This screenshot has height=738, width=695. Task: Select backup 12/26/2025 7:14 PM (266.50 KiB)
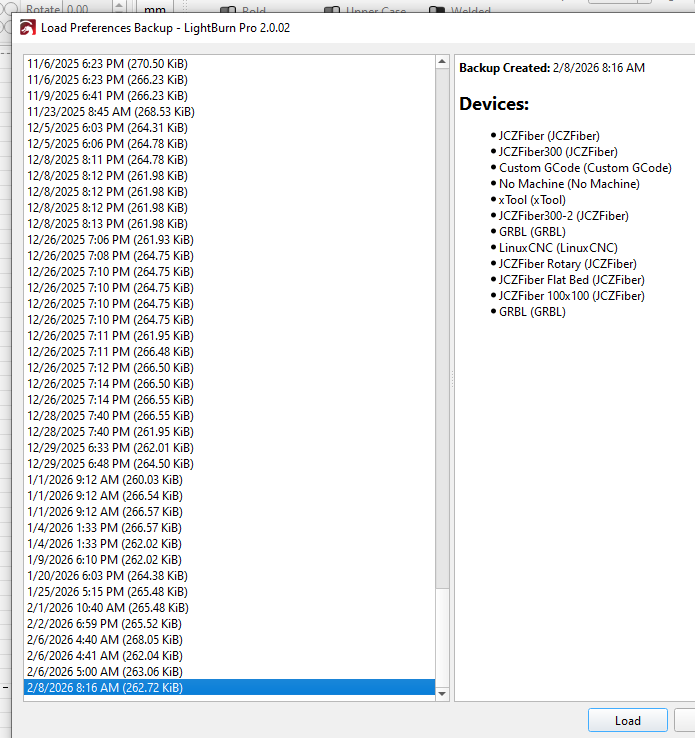click(x=229, y=384)
